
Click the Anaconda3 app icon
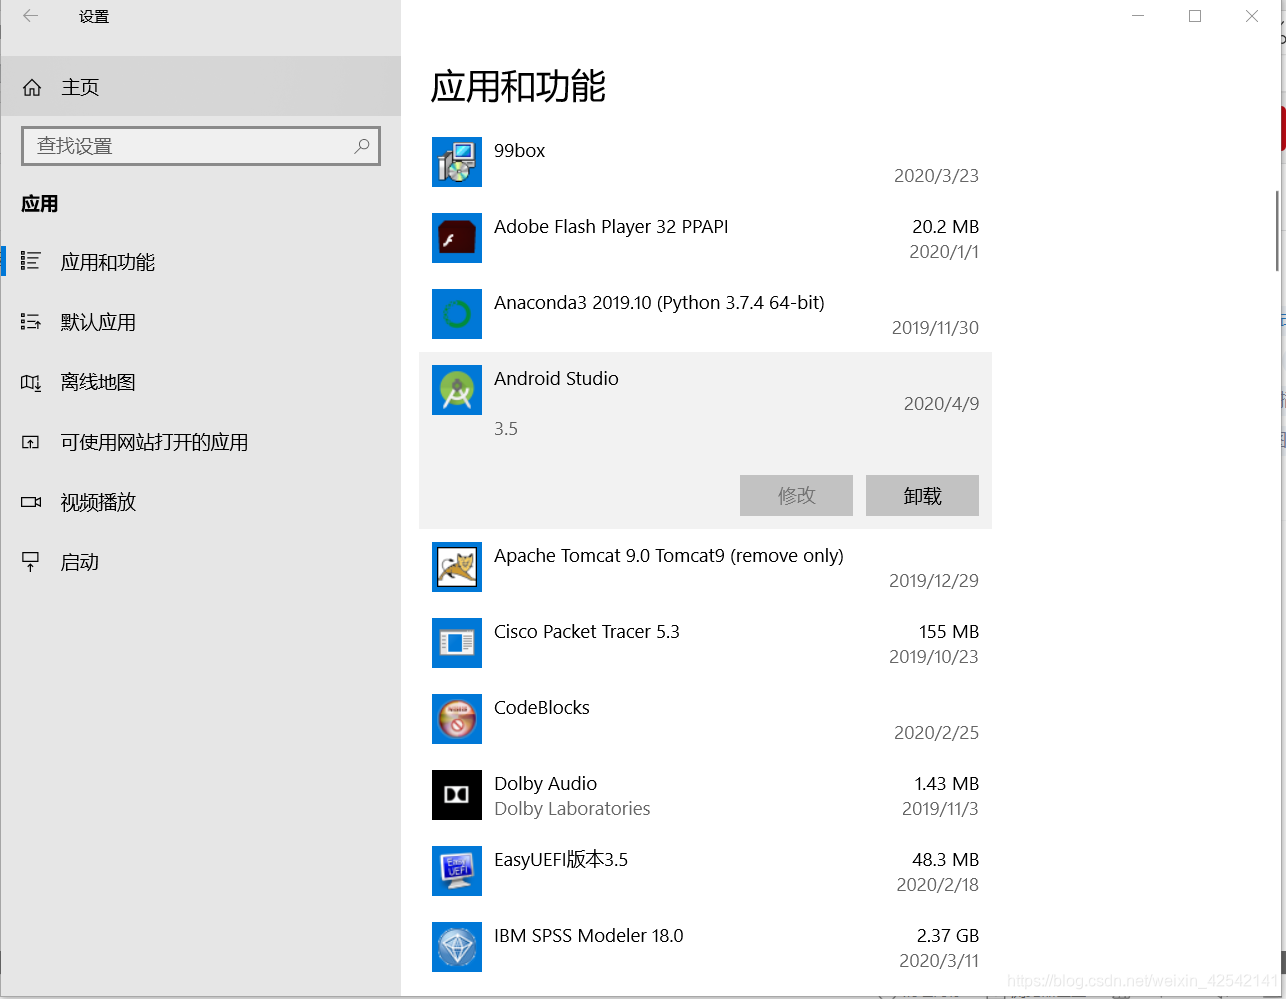click(x=457, y=314)
